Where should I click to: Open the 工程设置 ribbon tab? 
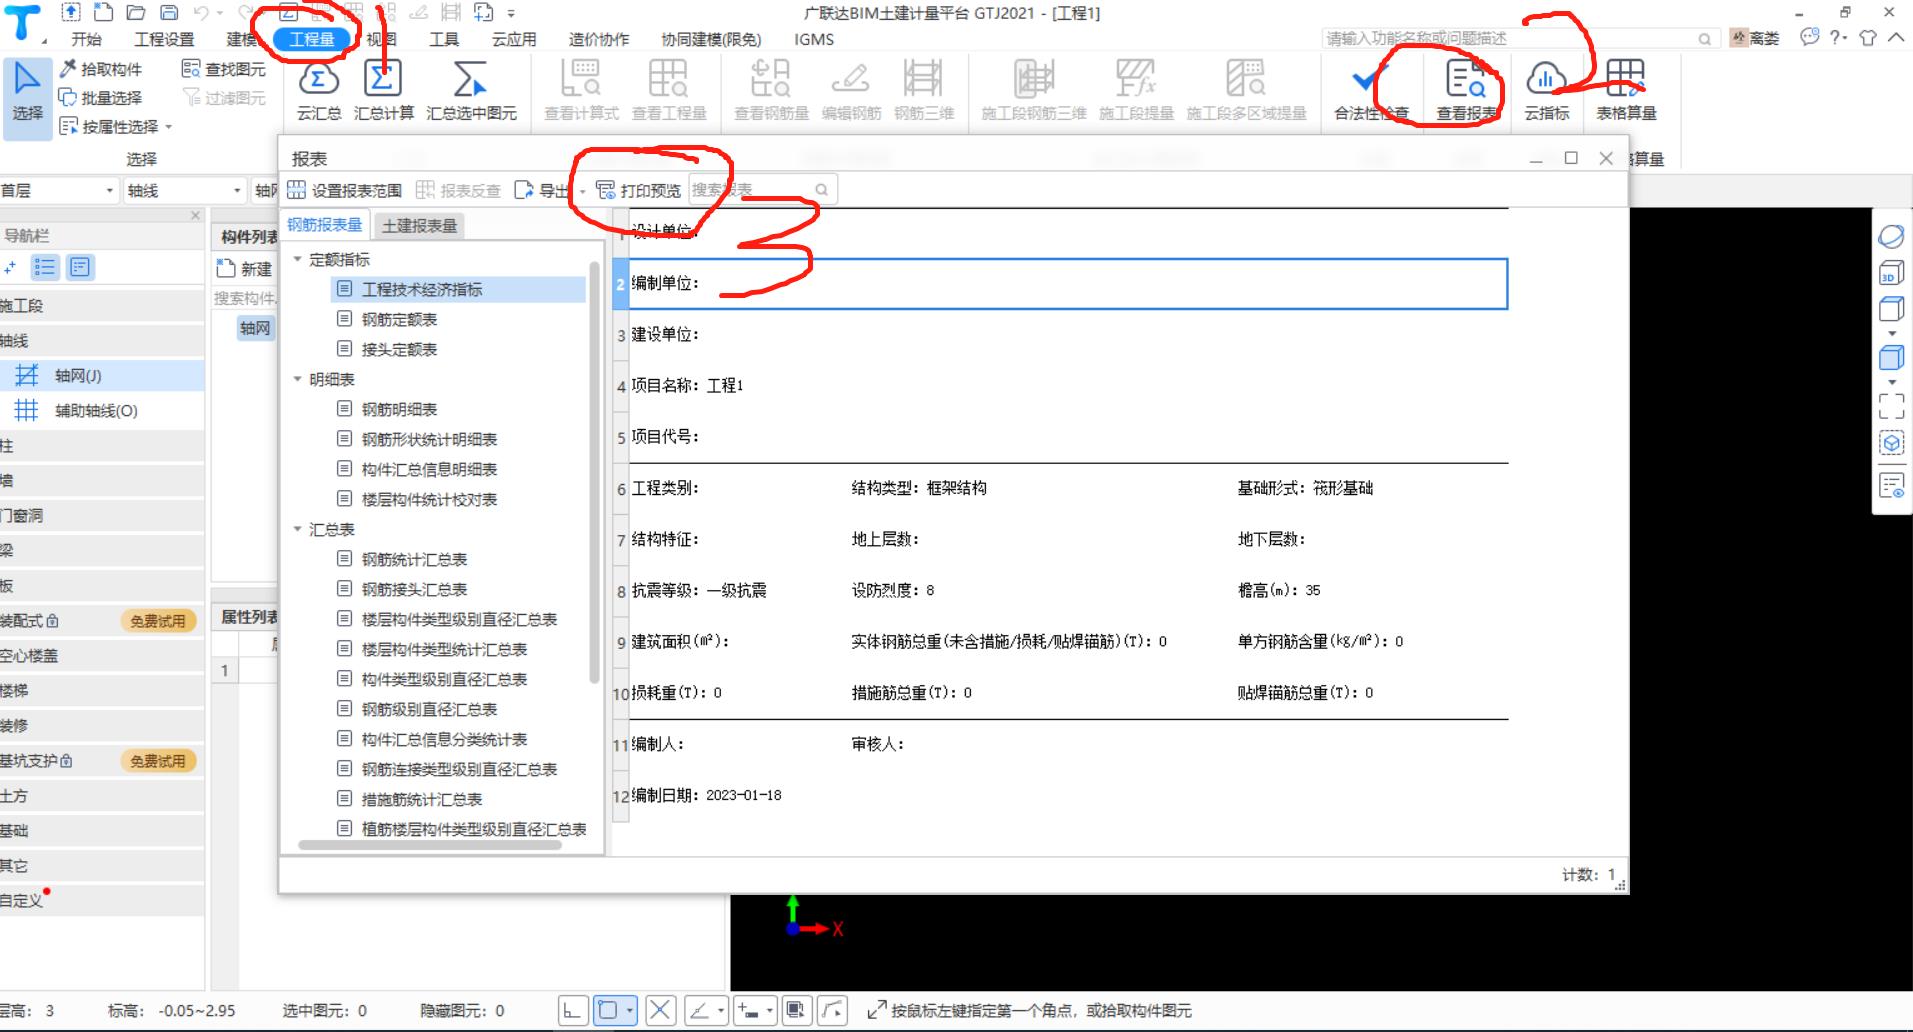click(x=165, y=39)
